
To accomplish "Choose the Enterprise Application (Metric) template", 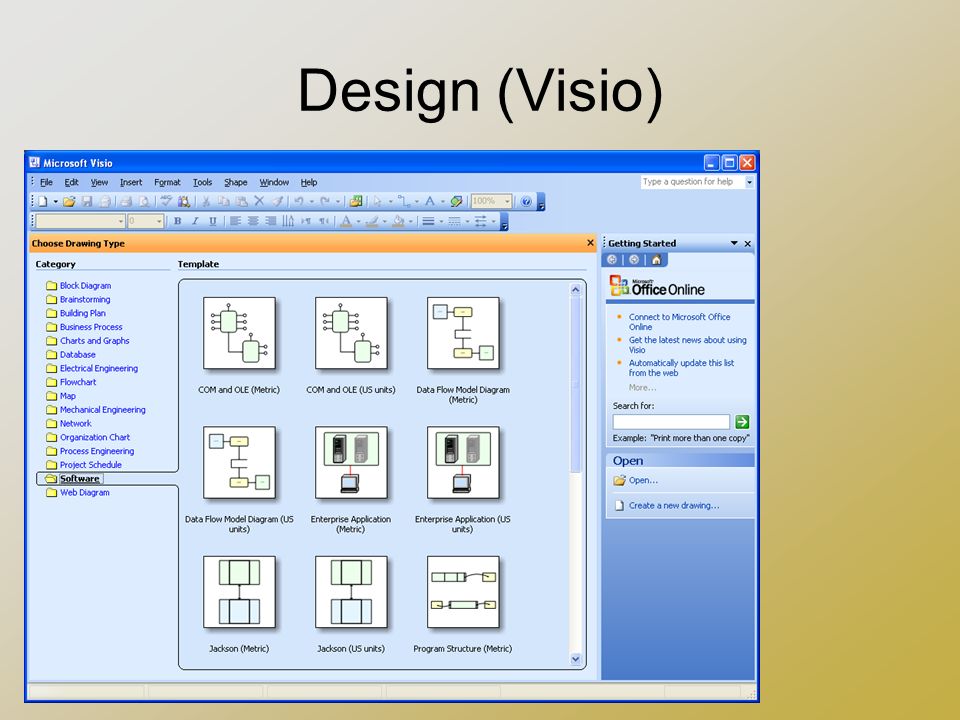I will 351,479.
